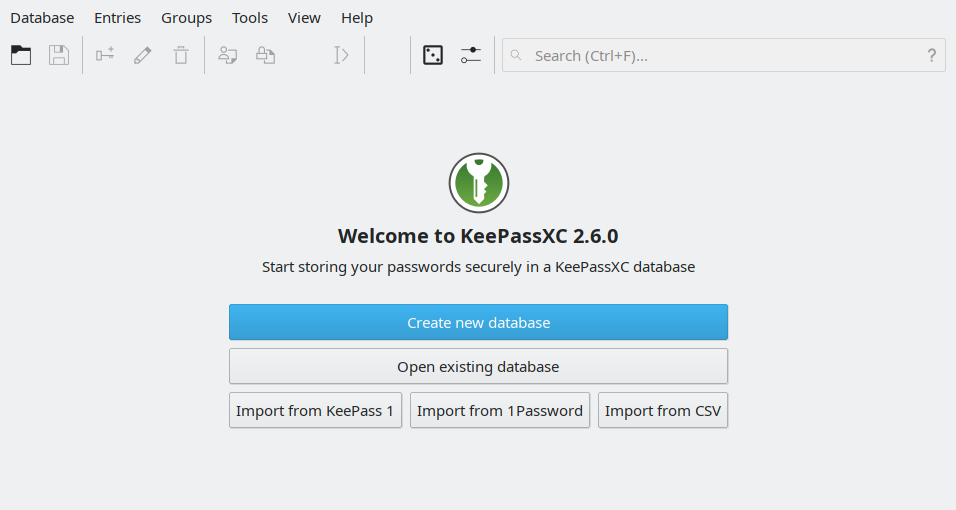Open the Tools menu
The height and width of the screenshot is (510, 956).
pos(249,18)
